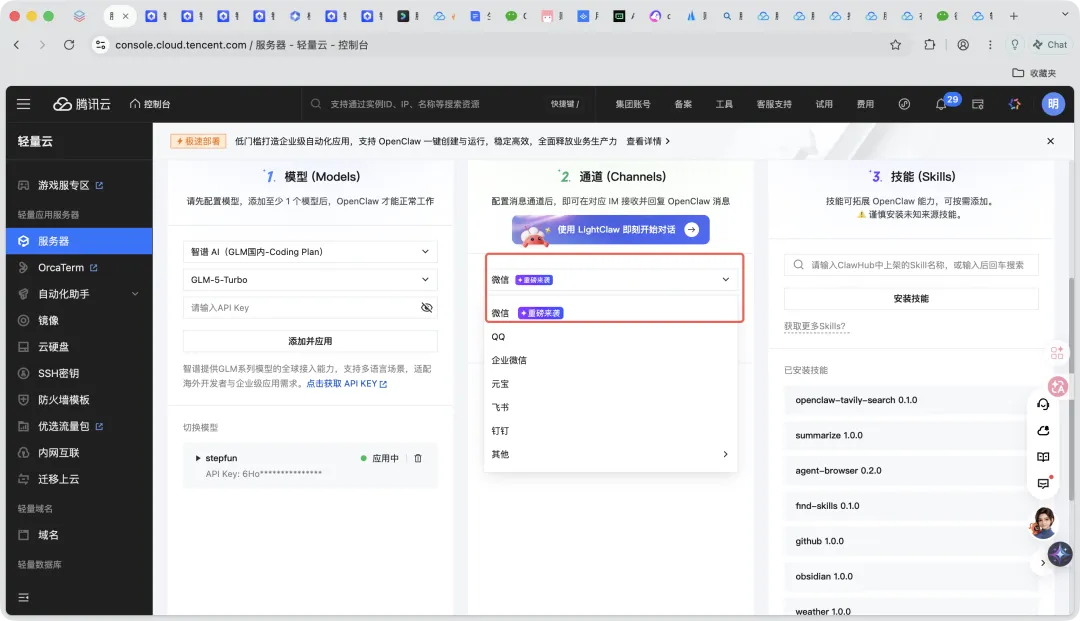Expand 其他 submenu in channel list

(611, 454)
